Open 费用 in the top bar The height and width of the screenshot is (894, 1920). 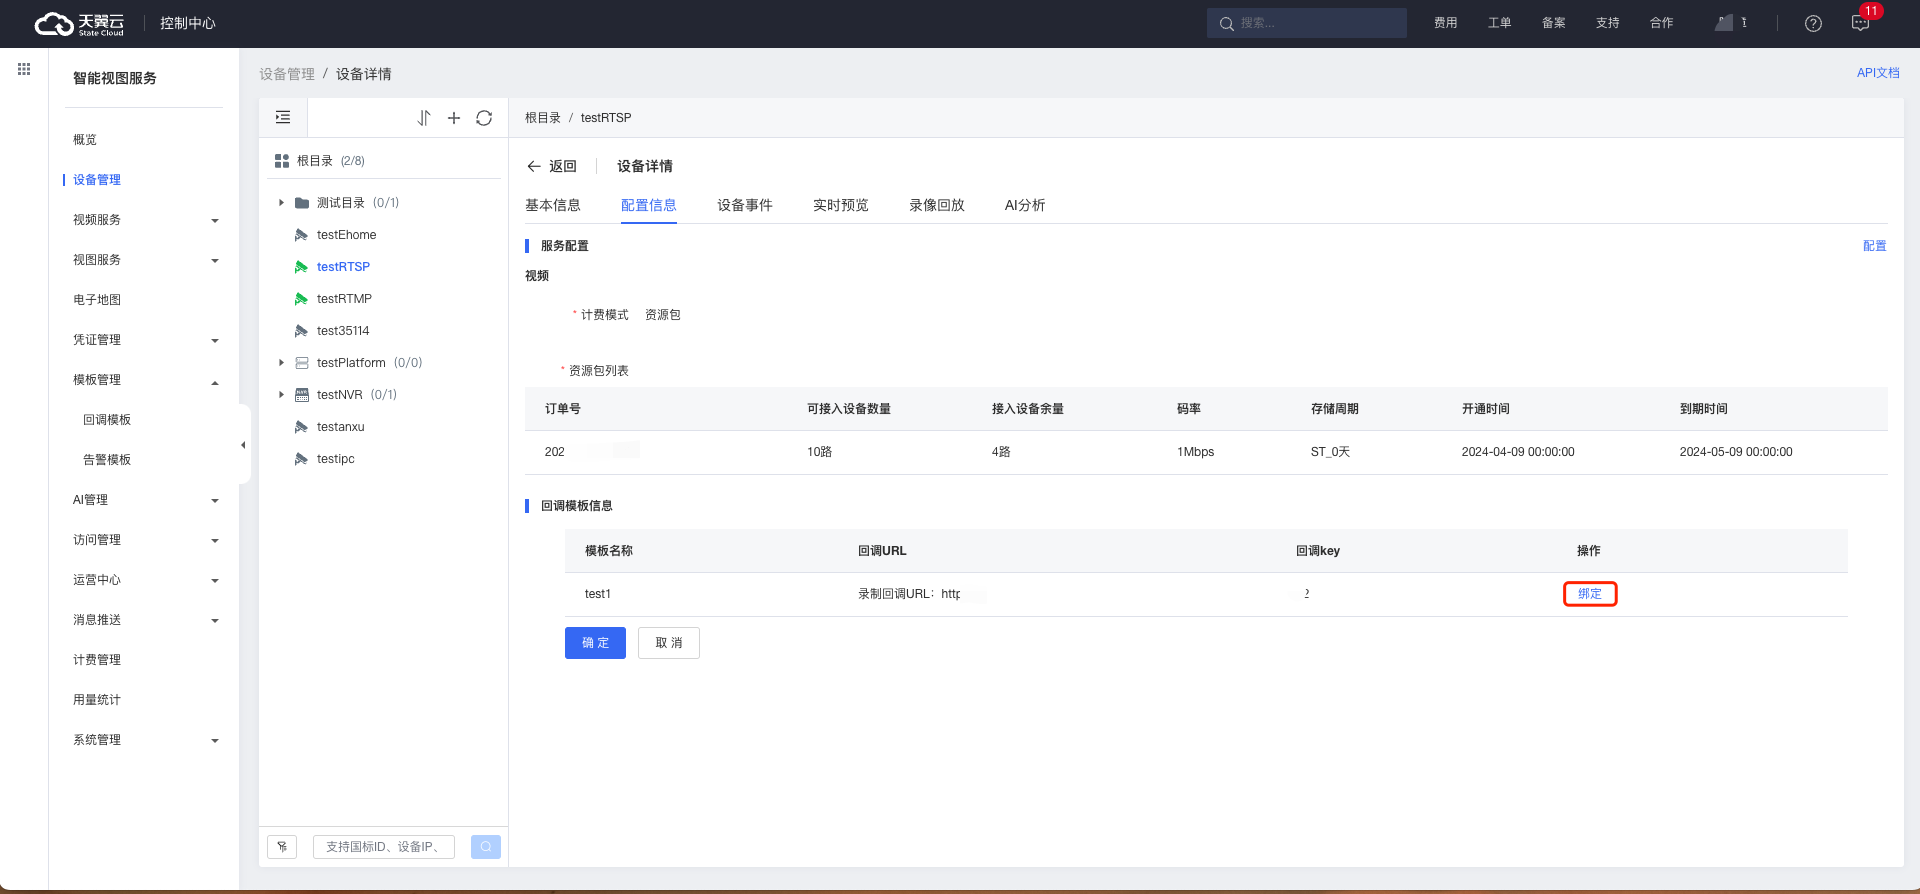point(1446,23)
